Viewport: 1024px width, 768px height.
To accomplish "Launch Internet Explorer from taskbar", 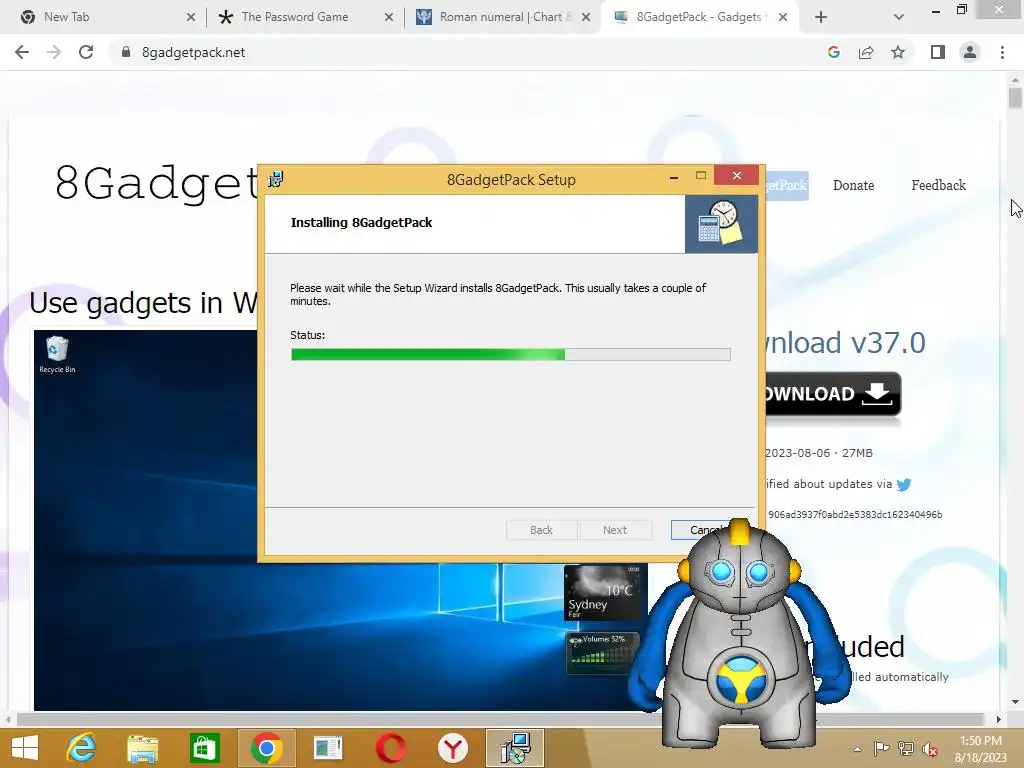I will point(82,748).
